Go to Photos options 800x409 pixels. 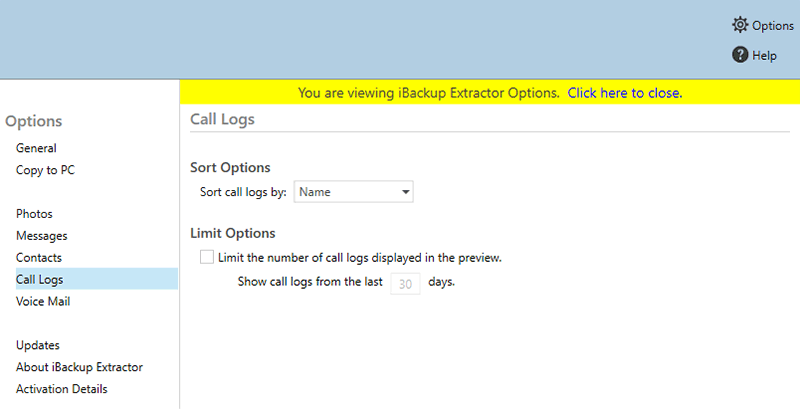tap(34, 214)
